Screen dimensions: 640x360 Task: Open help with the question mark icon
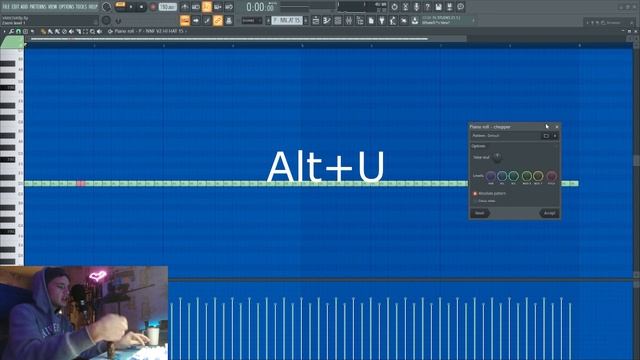pos(427,7)
